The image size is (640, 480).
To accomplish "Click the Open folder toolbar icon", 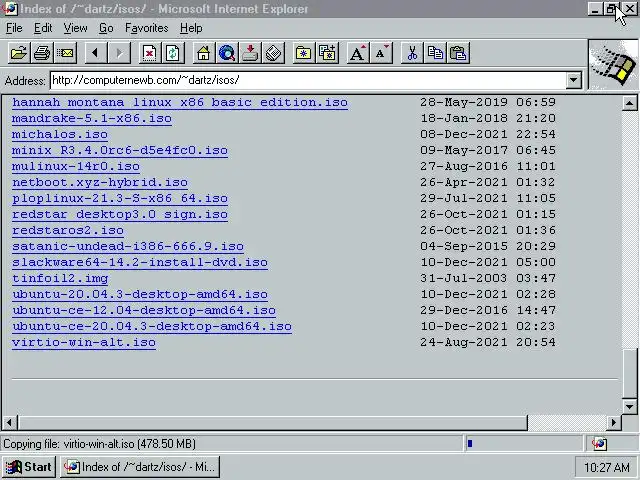I will point(19,53).
